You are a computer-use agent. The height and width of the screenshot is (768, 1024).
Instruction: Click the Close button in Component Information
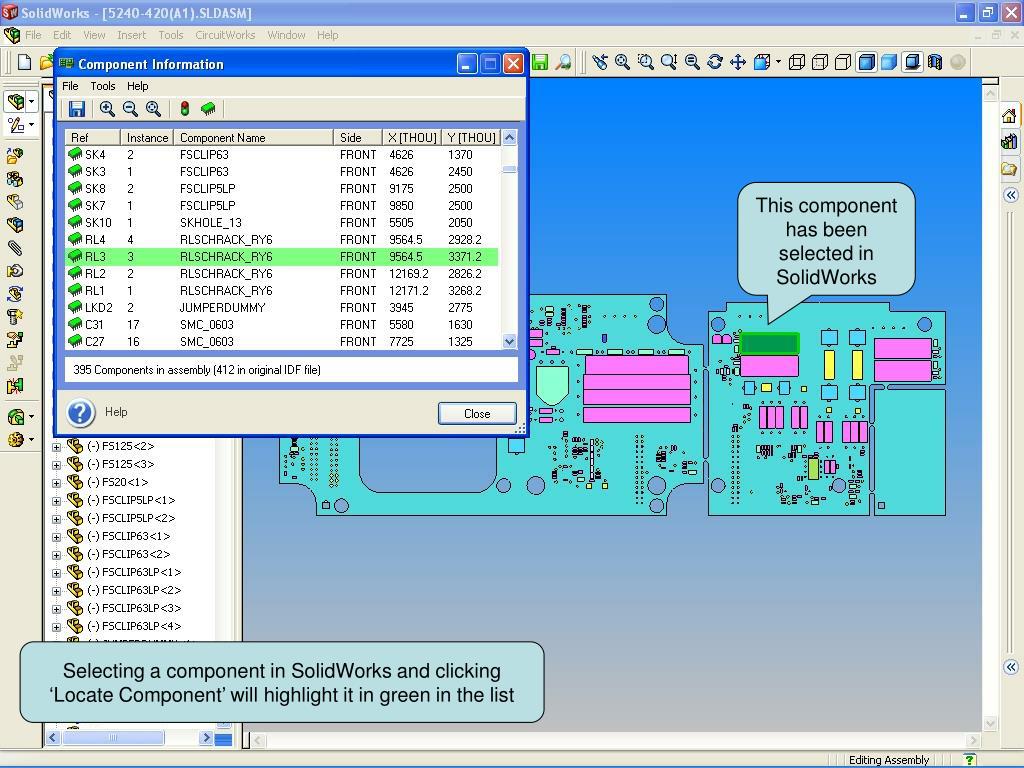tap(477, 413)
